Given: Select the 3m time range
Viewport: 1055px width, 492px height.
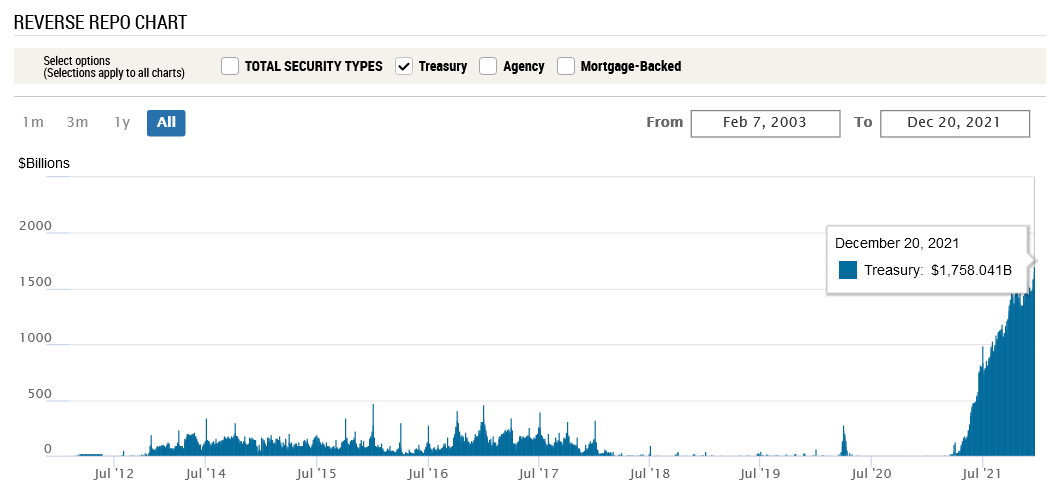Looking at the screenshot, I should tap(77, 122).
